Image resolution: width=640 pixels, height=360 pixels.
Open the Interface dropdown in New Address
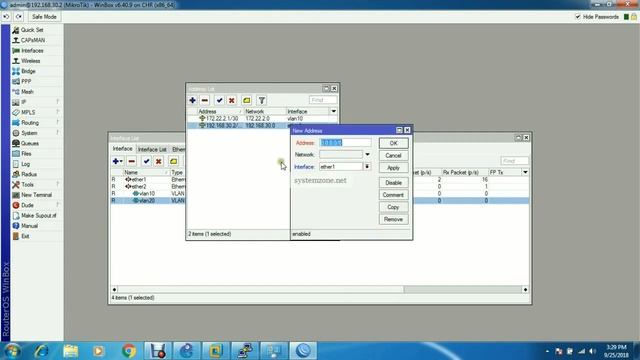click(367, 167)
